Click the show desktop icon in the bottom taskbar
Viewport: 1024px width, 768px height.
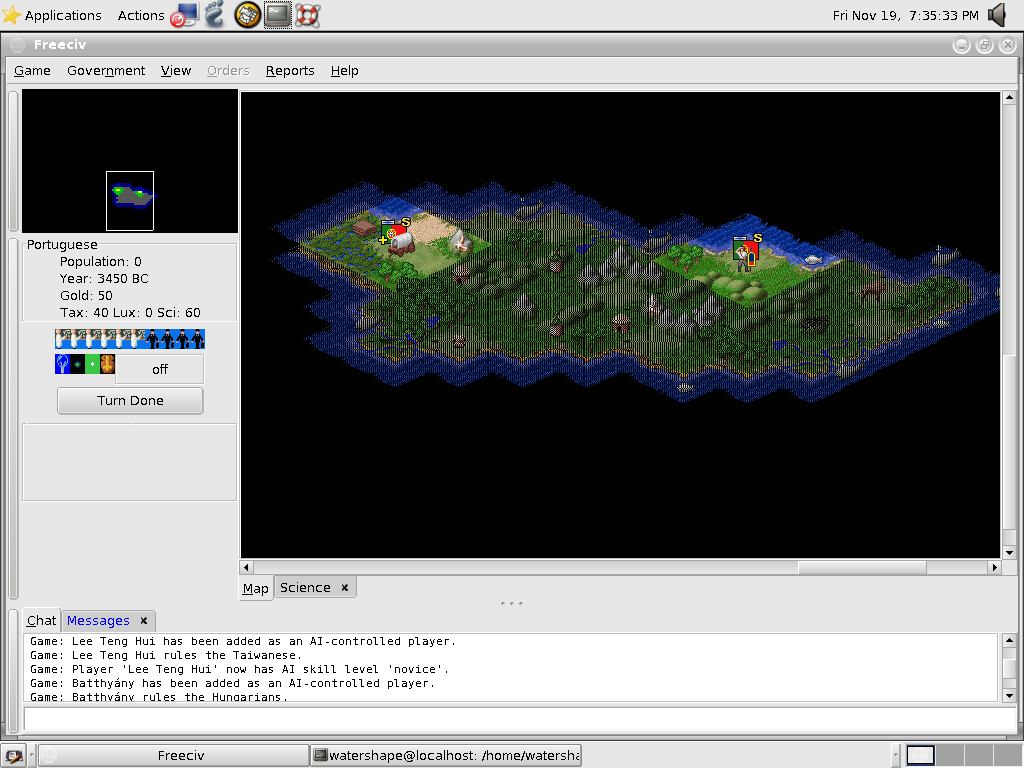(13, 756)
